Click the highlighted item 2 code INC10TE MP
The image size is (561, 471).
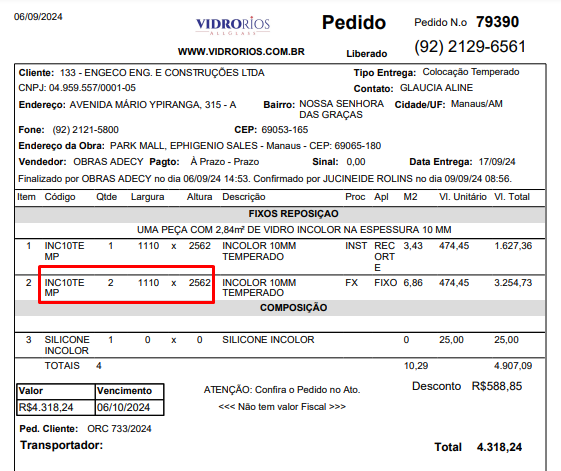[x=64, y=288]
